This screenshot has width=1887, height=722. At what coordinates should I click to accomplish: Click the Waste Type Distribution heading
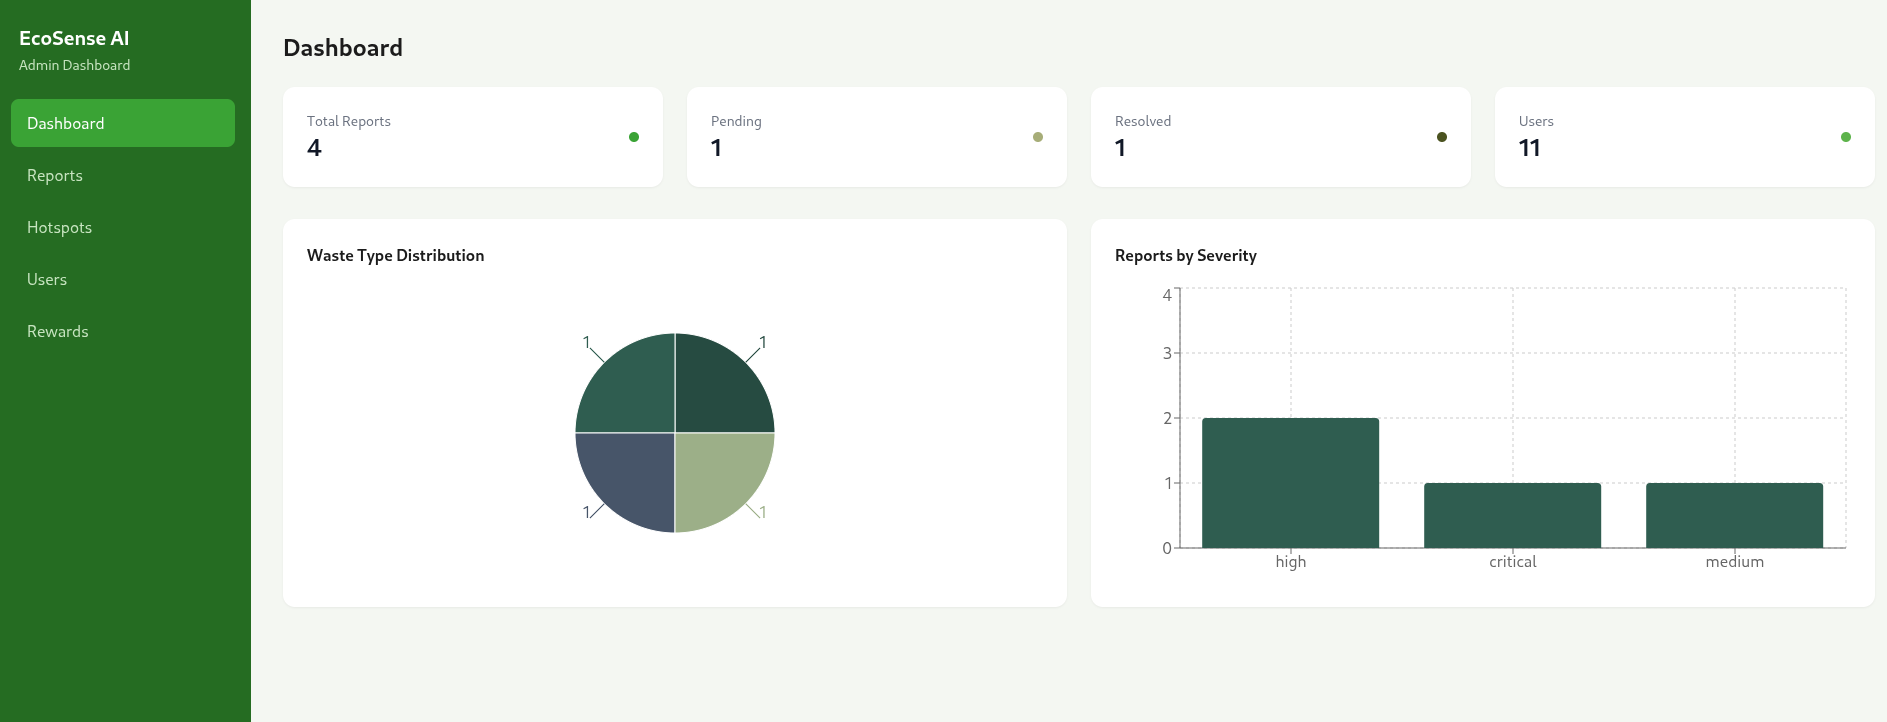click(395, 255)
